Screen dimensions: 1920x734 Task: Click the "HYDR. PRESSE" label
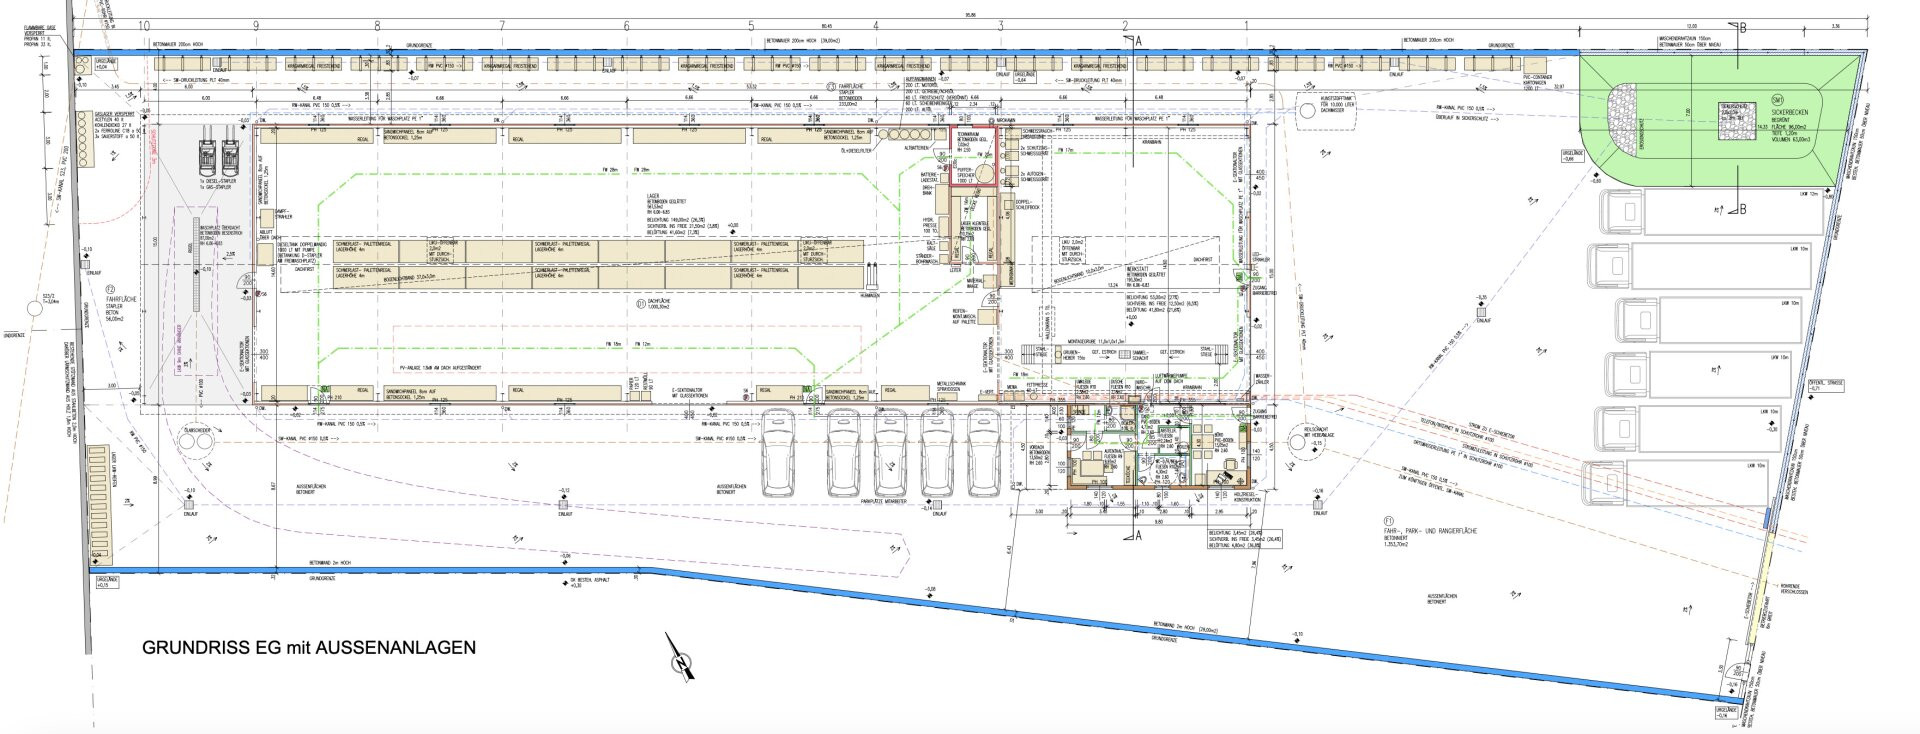point(931,223)
